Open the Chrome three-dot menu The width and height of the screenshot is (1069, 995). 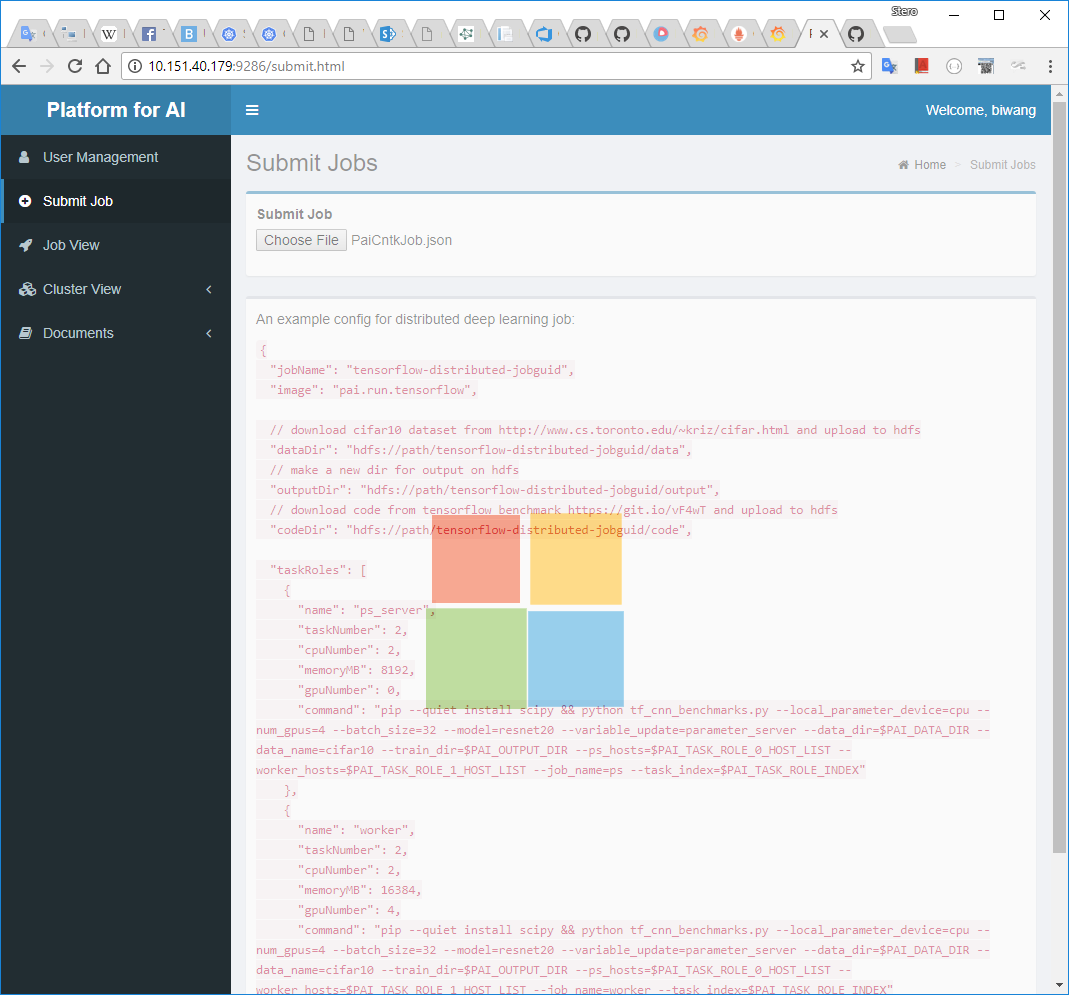(1048, 66)
